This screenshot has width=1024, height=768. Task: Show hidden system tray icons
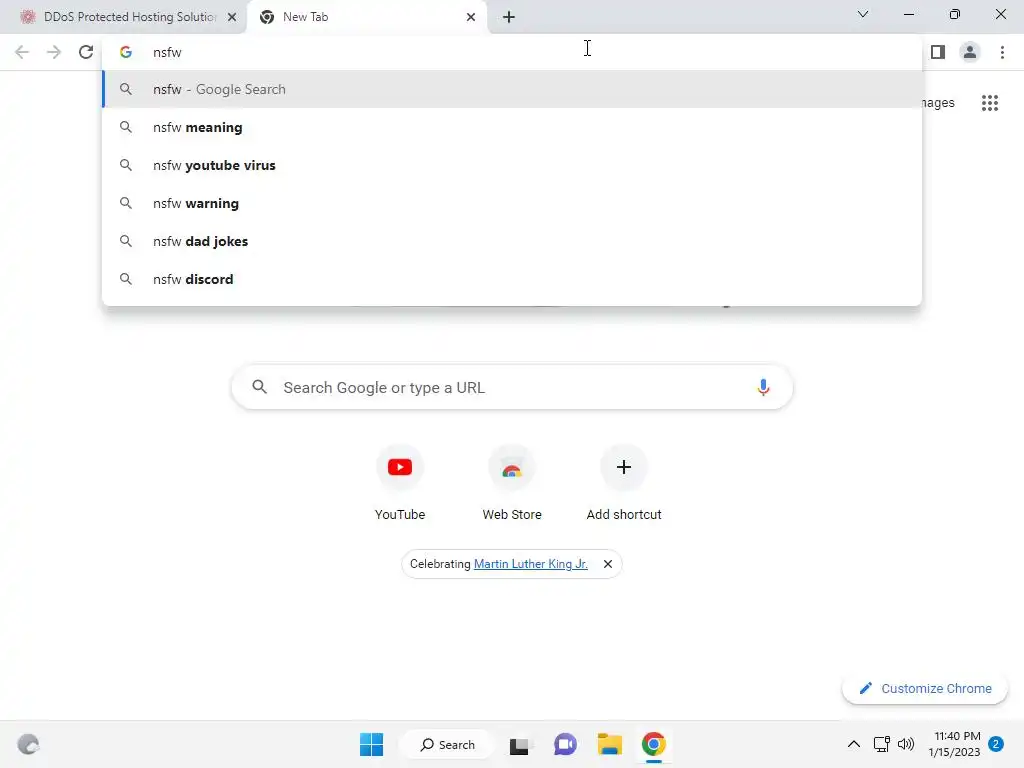(854, 744)
